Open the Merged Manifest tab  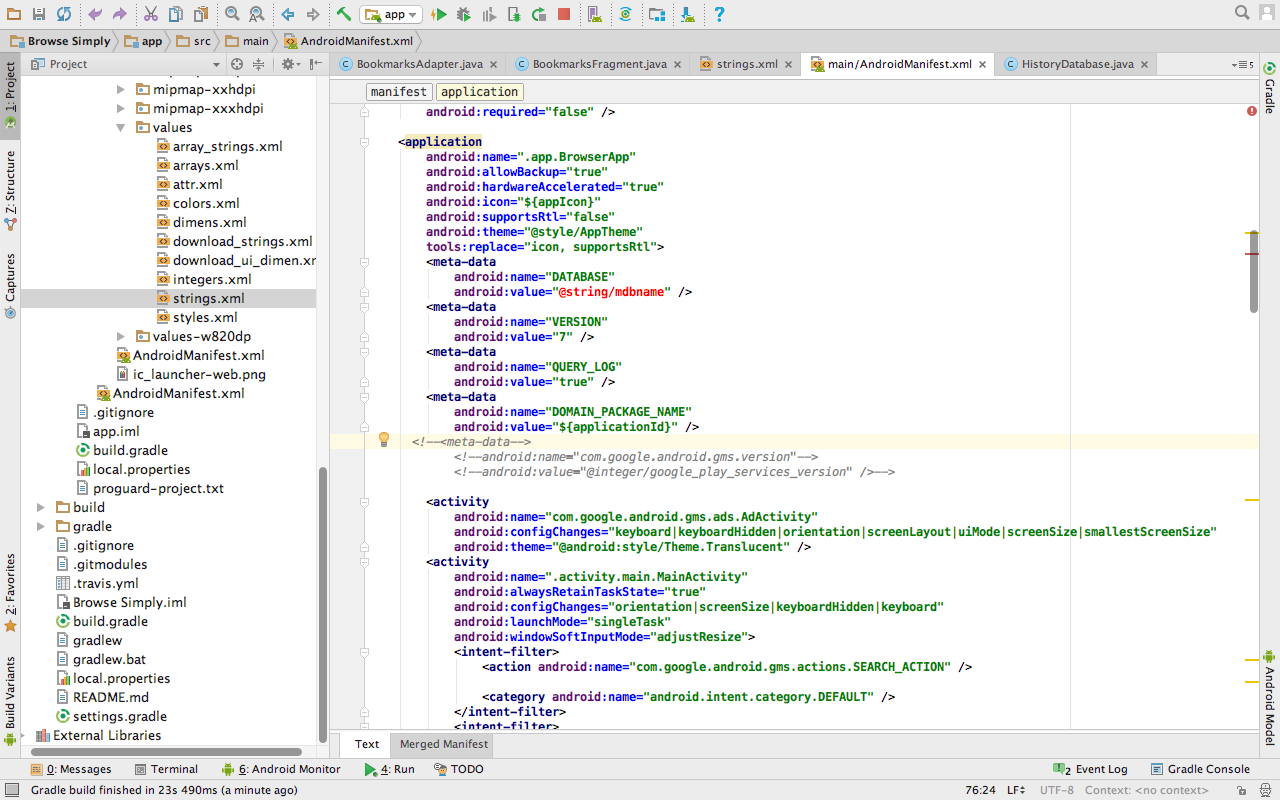(441, 744)
